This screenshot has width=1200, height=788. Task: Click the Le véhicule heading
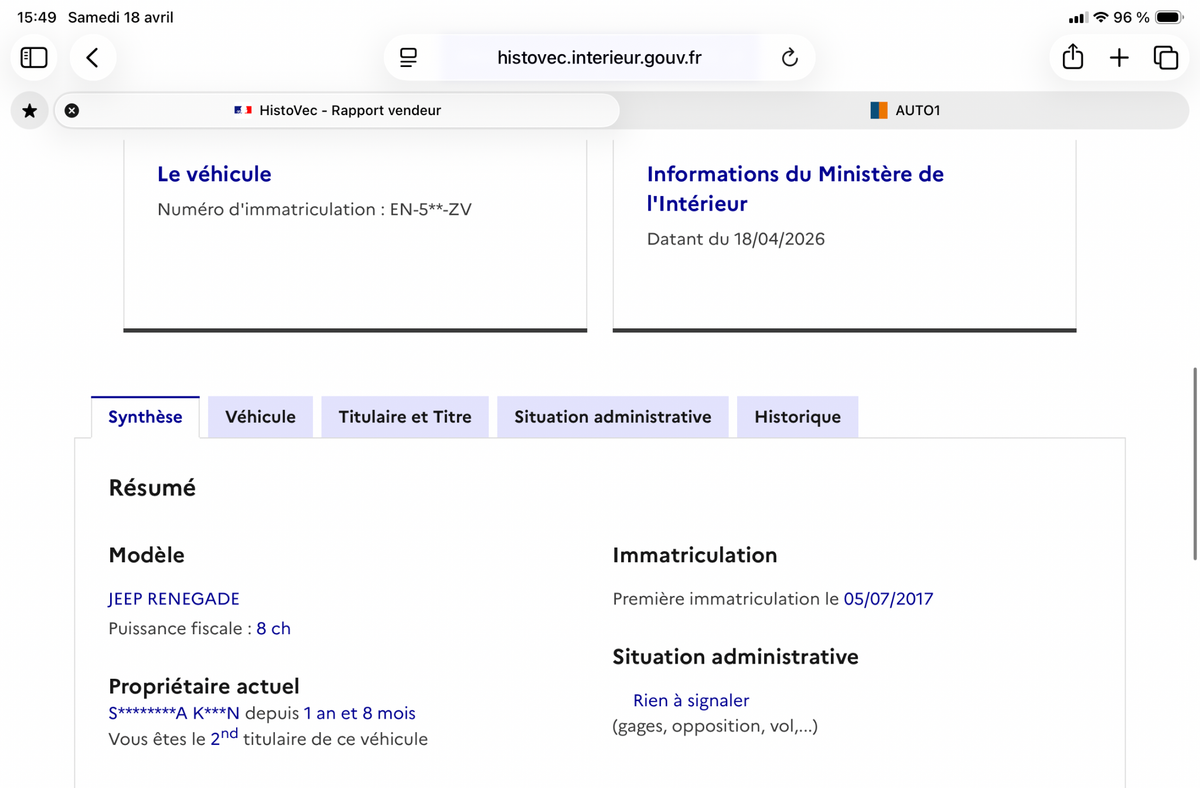coord(214,174)
